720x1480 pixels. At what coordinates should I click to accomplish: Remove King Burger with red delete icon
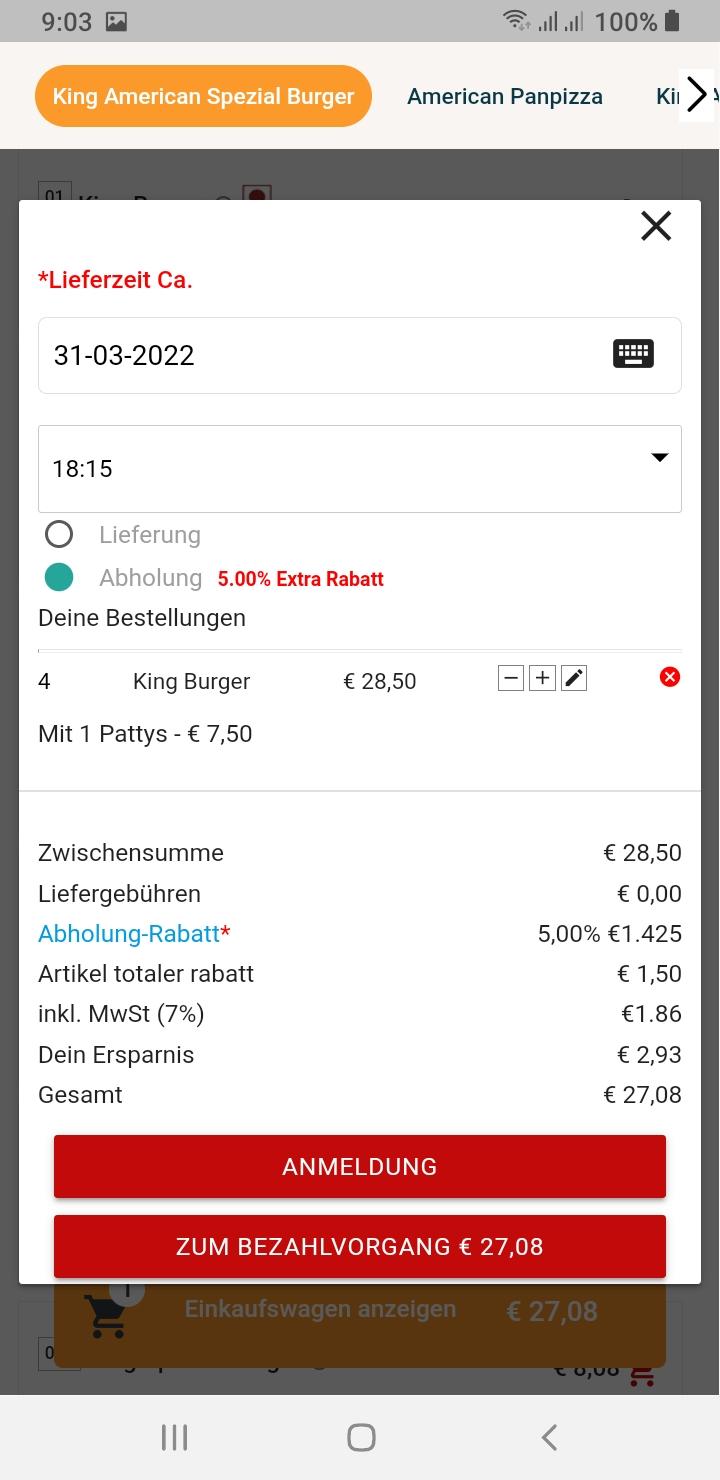pos(670,677)
